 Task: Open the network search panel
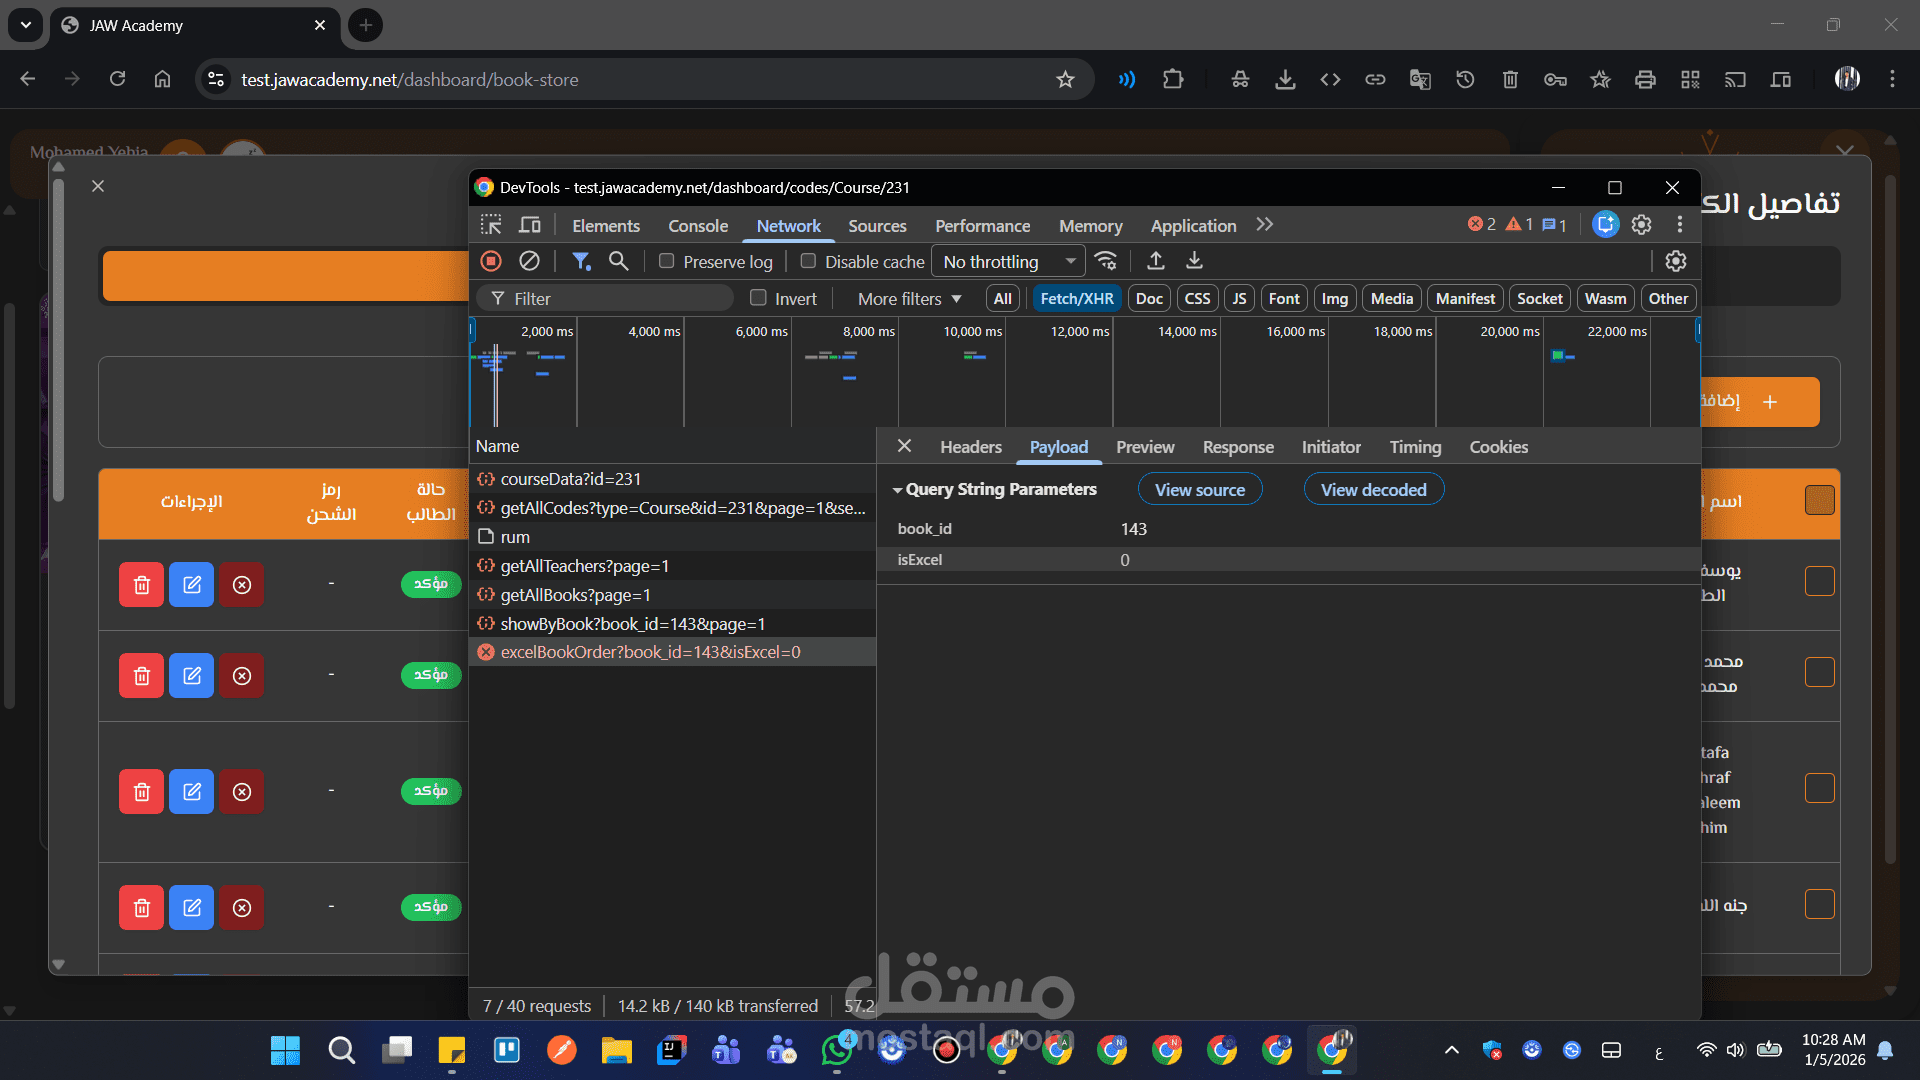pyautogui.click(x=618, y=261)
